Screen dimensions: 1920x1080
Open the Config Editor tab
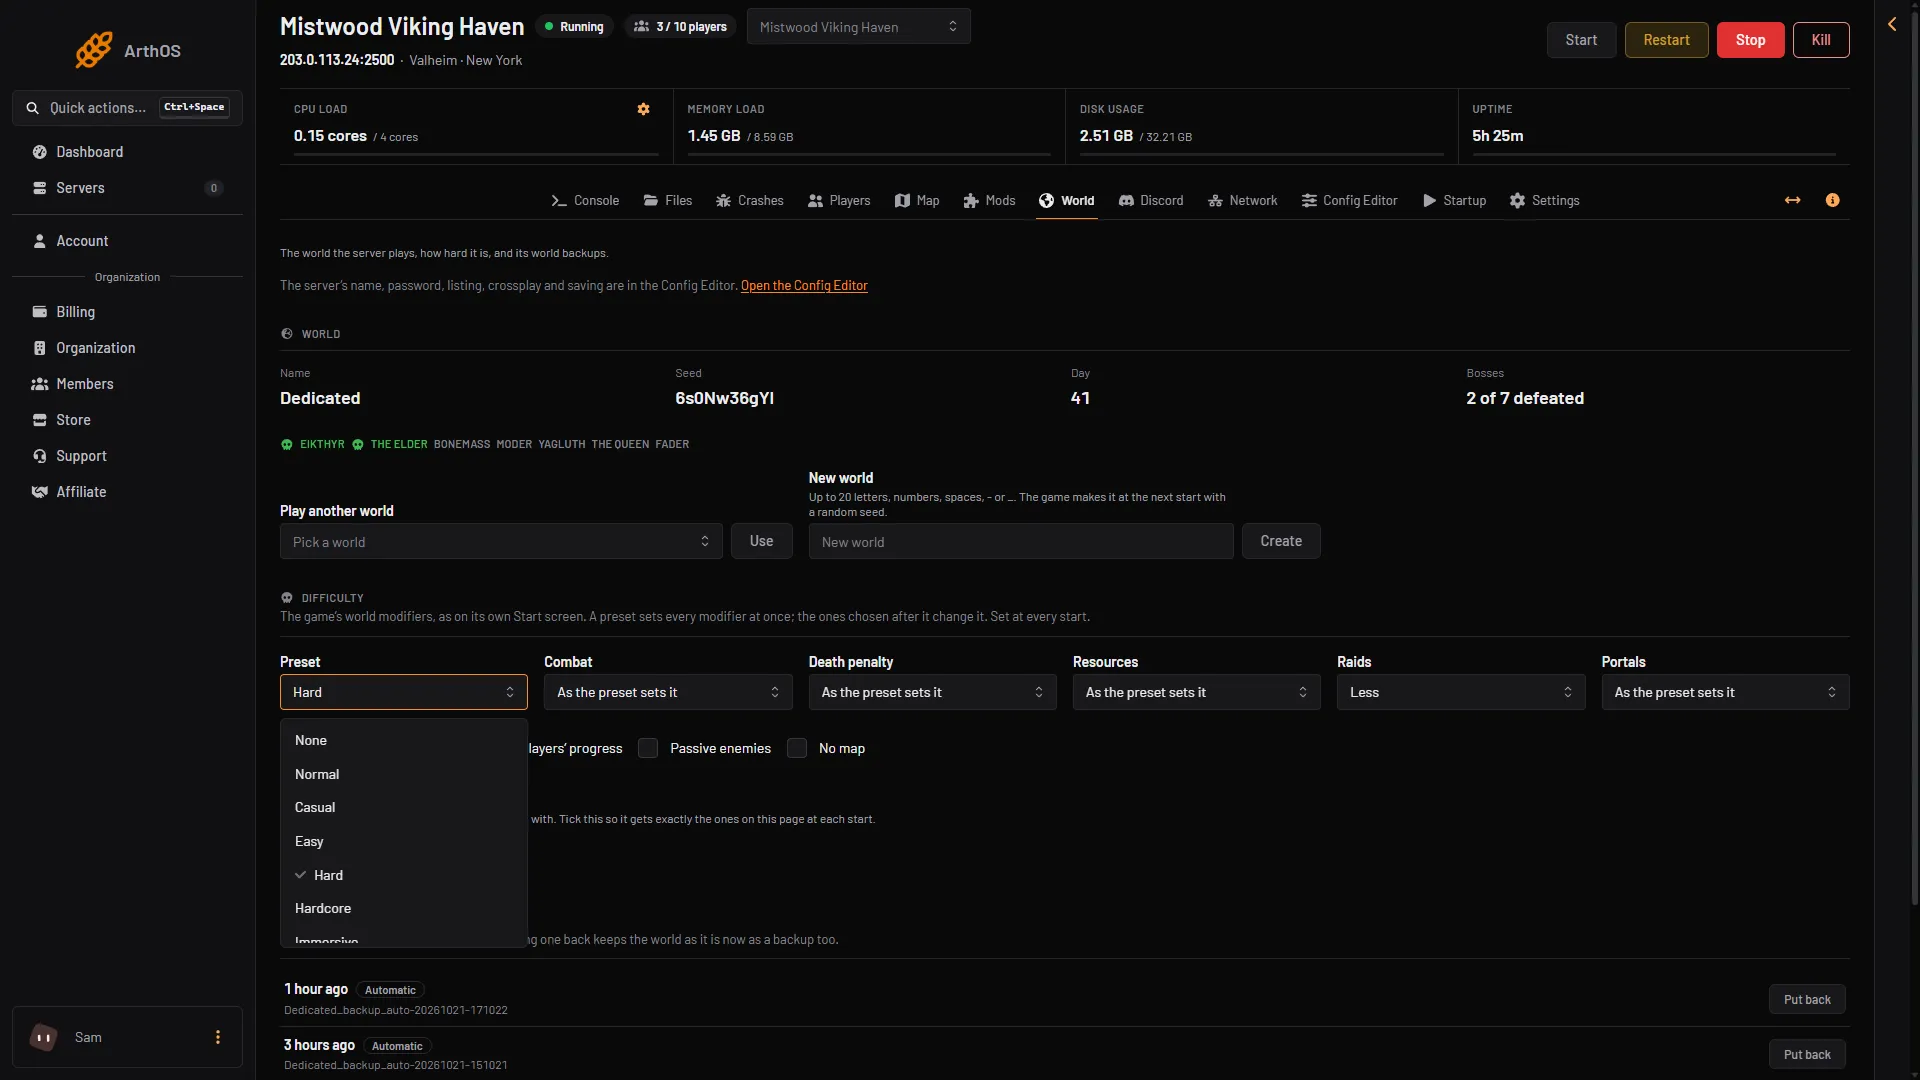tap(1349, 200)
